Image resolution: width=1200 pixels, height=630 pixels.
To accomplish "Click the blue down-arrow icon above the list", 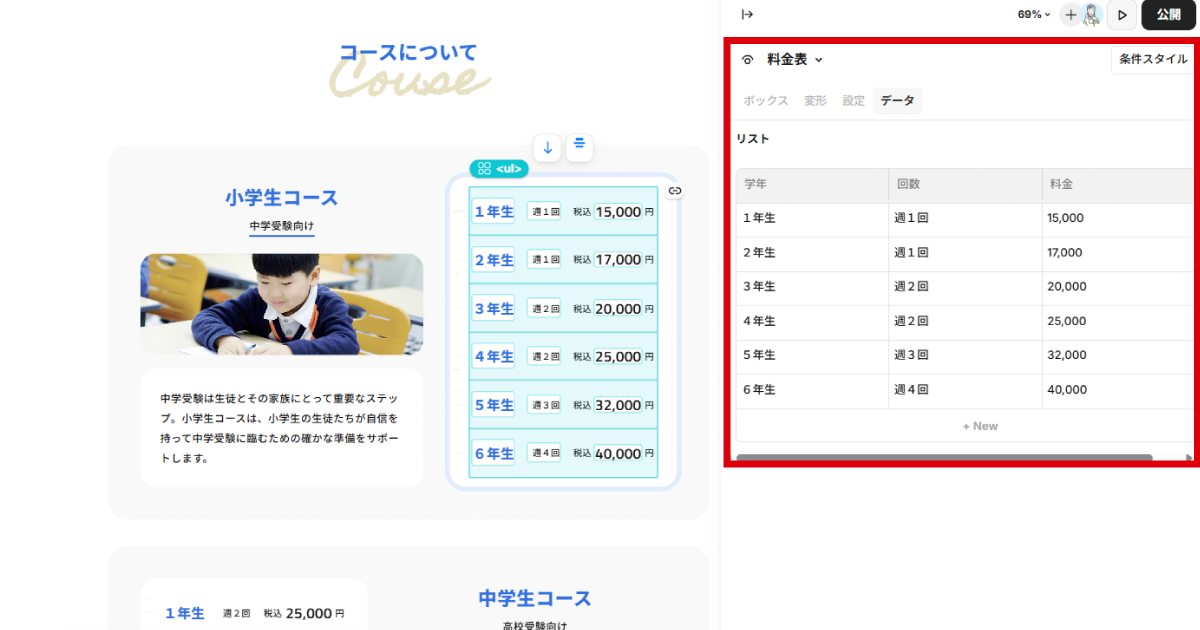I will [547, 147].
